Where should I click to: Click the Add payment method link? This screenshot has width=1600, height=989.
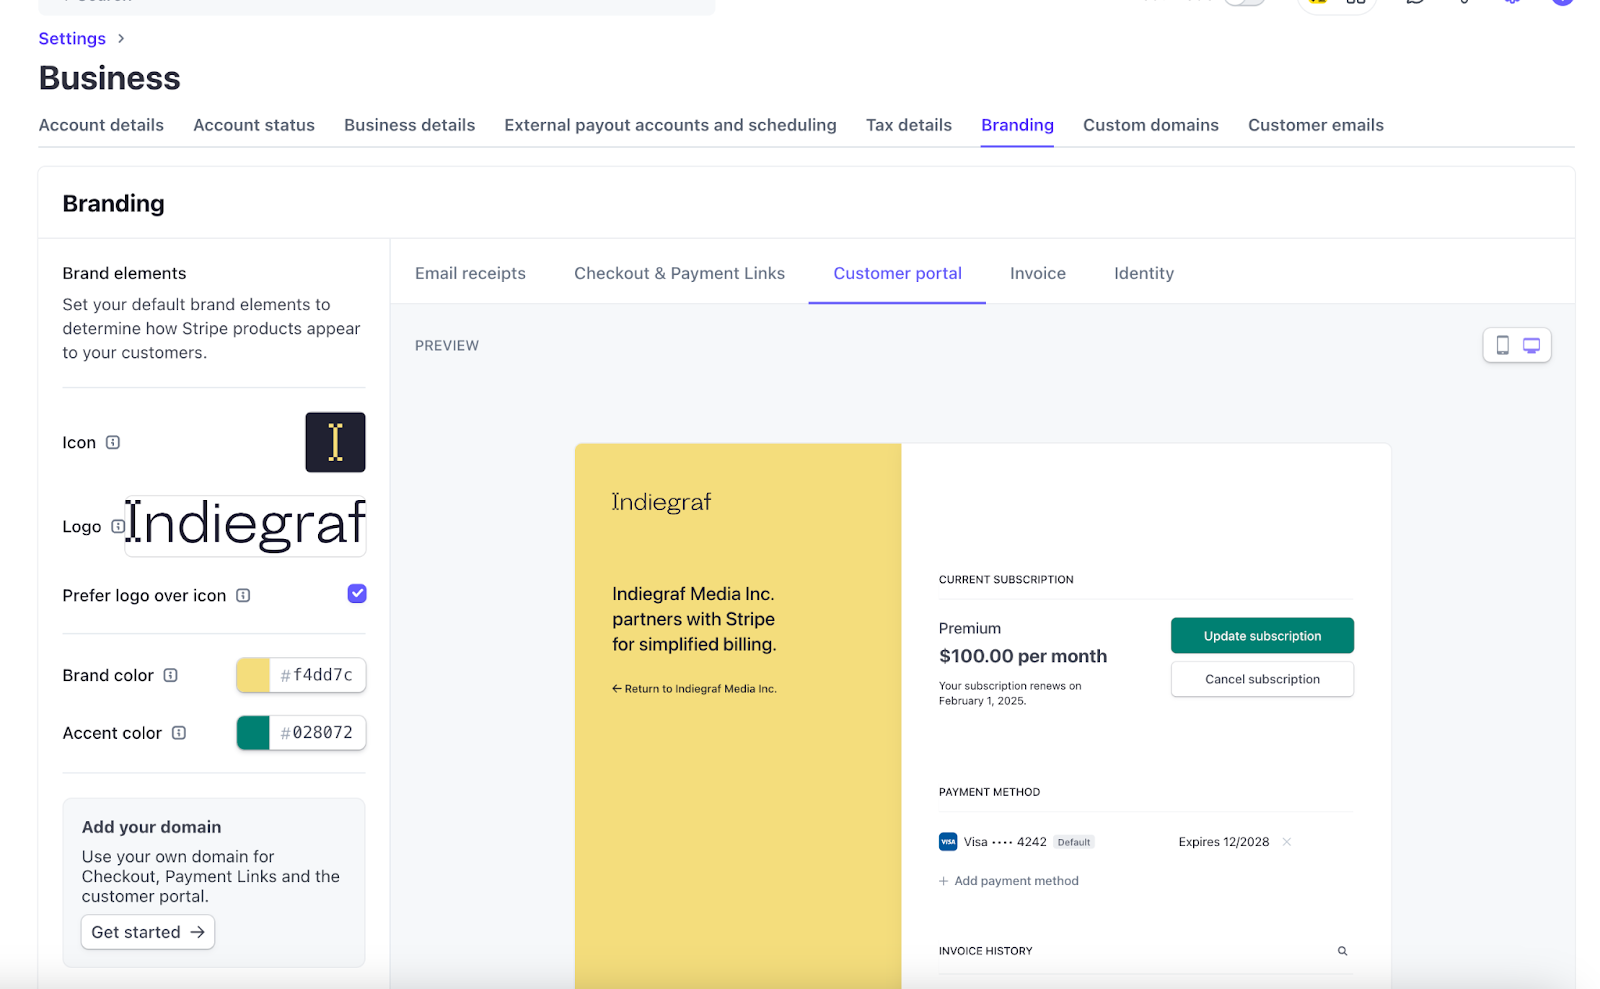pos(1015,881)
